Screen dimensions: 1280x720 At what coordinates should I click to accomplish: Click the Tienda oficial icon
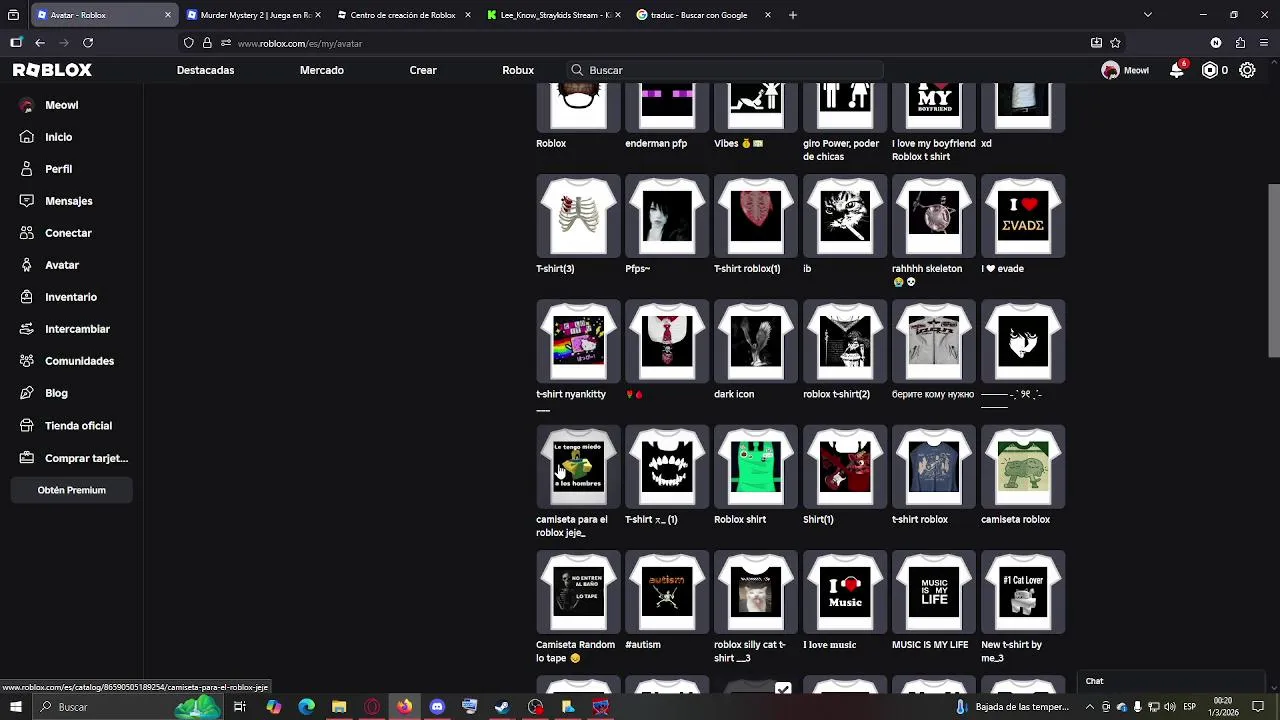click(x=27, y=426)
